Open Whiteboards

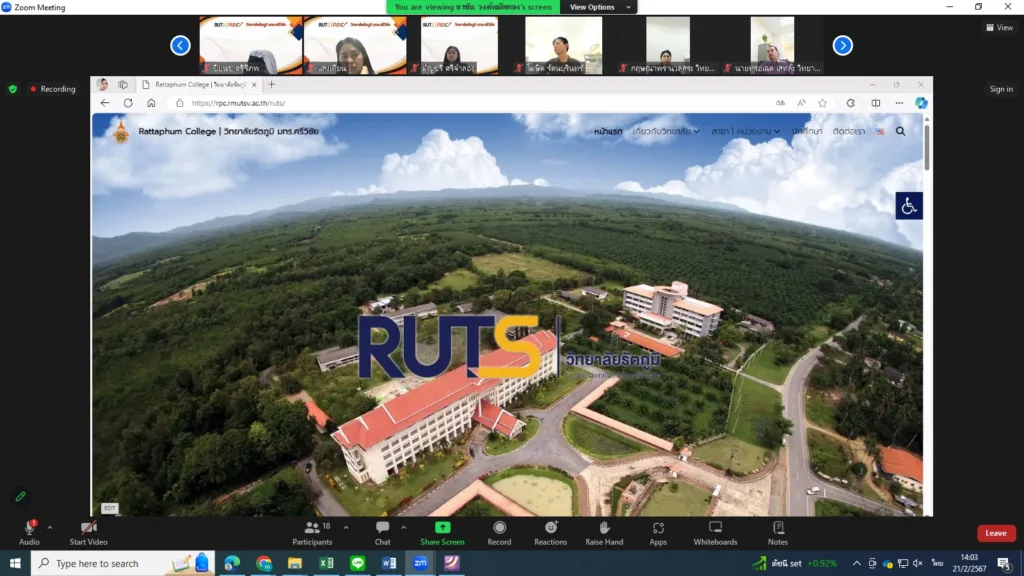pos(715,532)
